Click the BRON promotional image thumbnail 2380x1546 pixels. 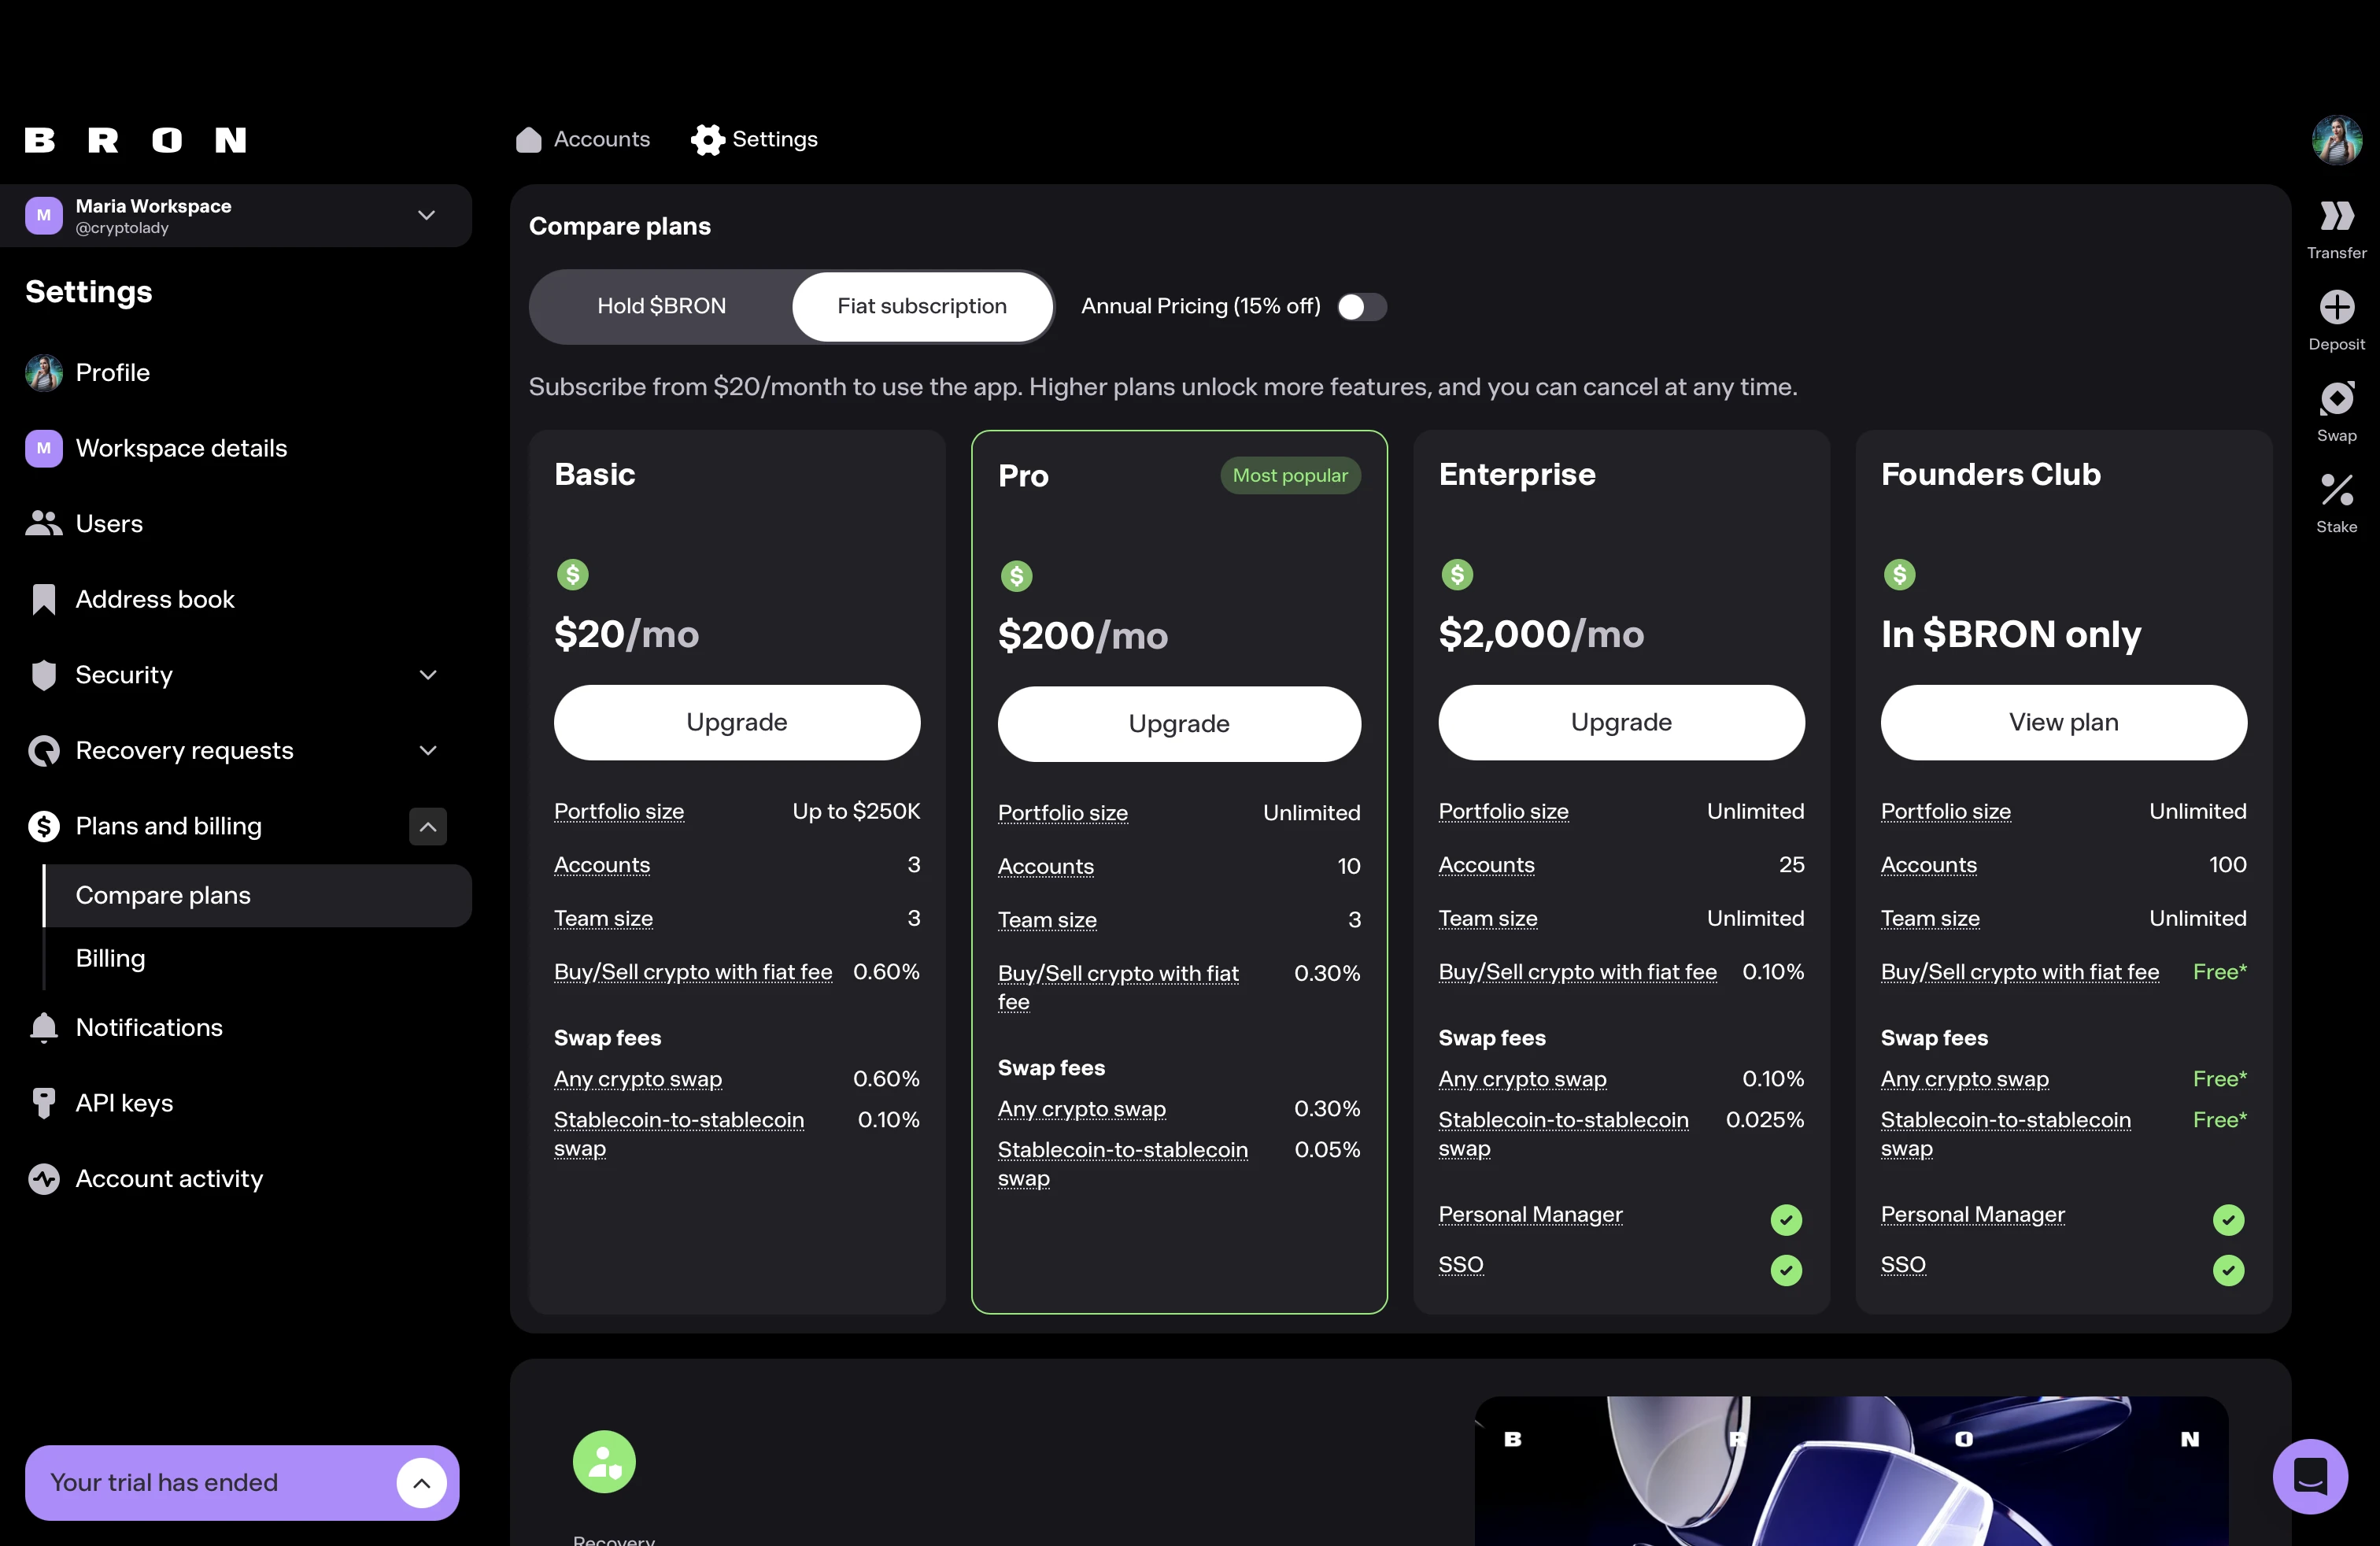click(1851, 1471)
